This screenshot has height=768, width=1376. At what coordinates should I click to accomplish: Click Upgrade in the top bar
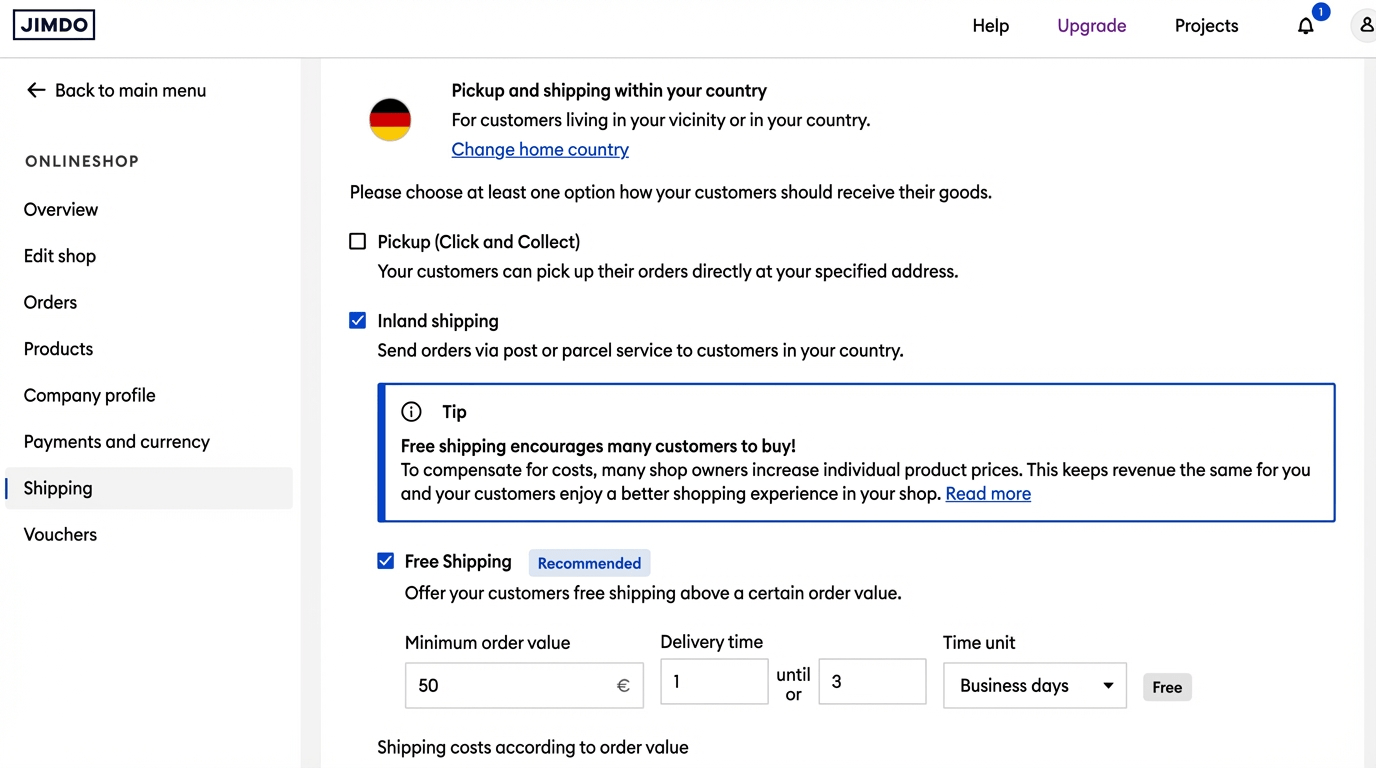1091,26
